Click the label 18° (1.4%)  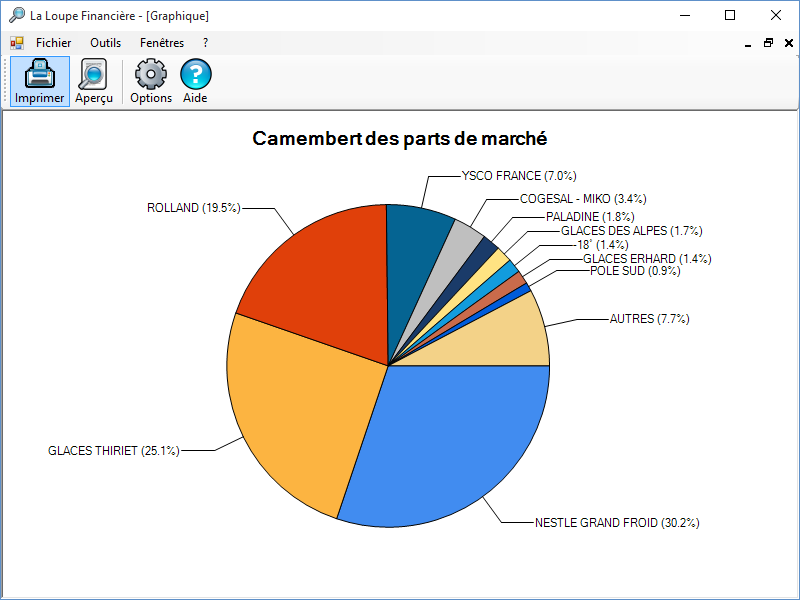[x=603, y=245]
